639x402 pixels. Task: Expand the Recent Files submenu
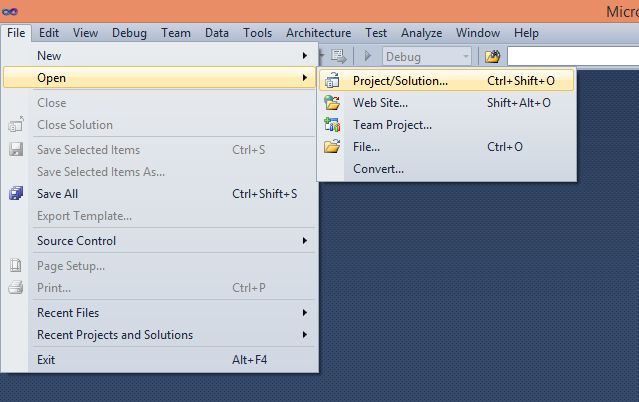pos(305,313)
